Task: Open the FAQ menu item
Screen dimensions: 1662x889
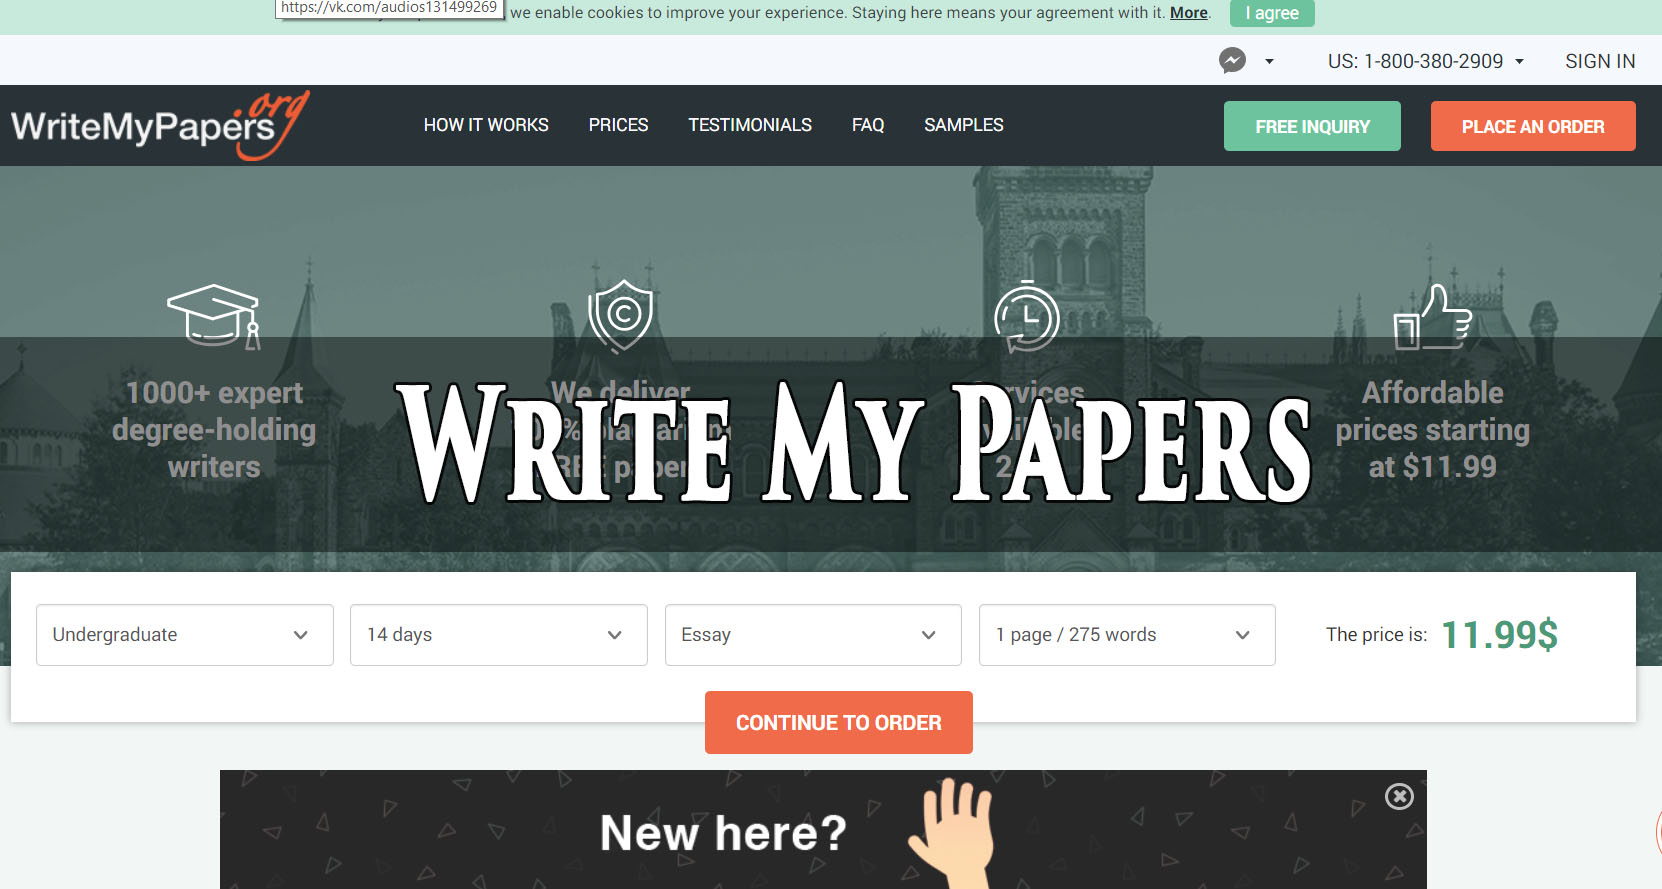Action: click(868, 125)
